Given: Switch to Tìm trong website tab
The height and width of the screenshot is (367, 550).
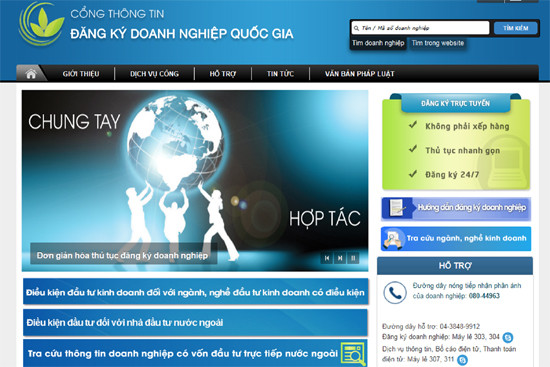Looking at the screenshot, I should pos(438,43).
